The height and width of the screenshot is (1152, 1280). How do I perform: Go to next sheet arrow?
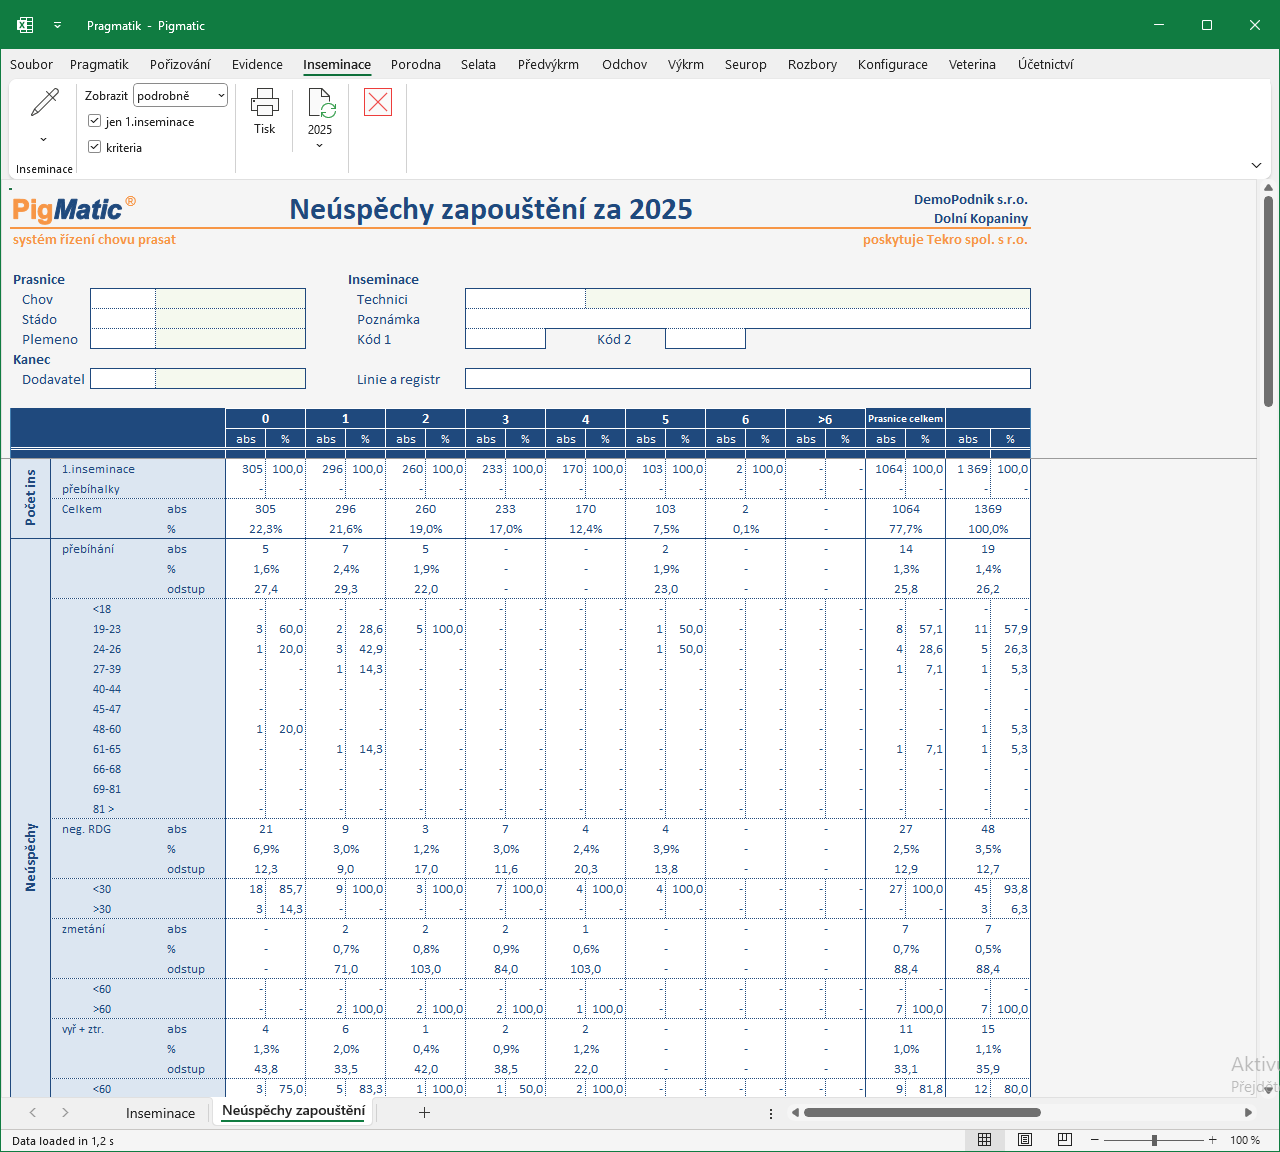65,1112
